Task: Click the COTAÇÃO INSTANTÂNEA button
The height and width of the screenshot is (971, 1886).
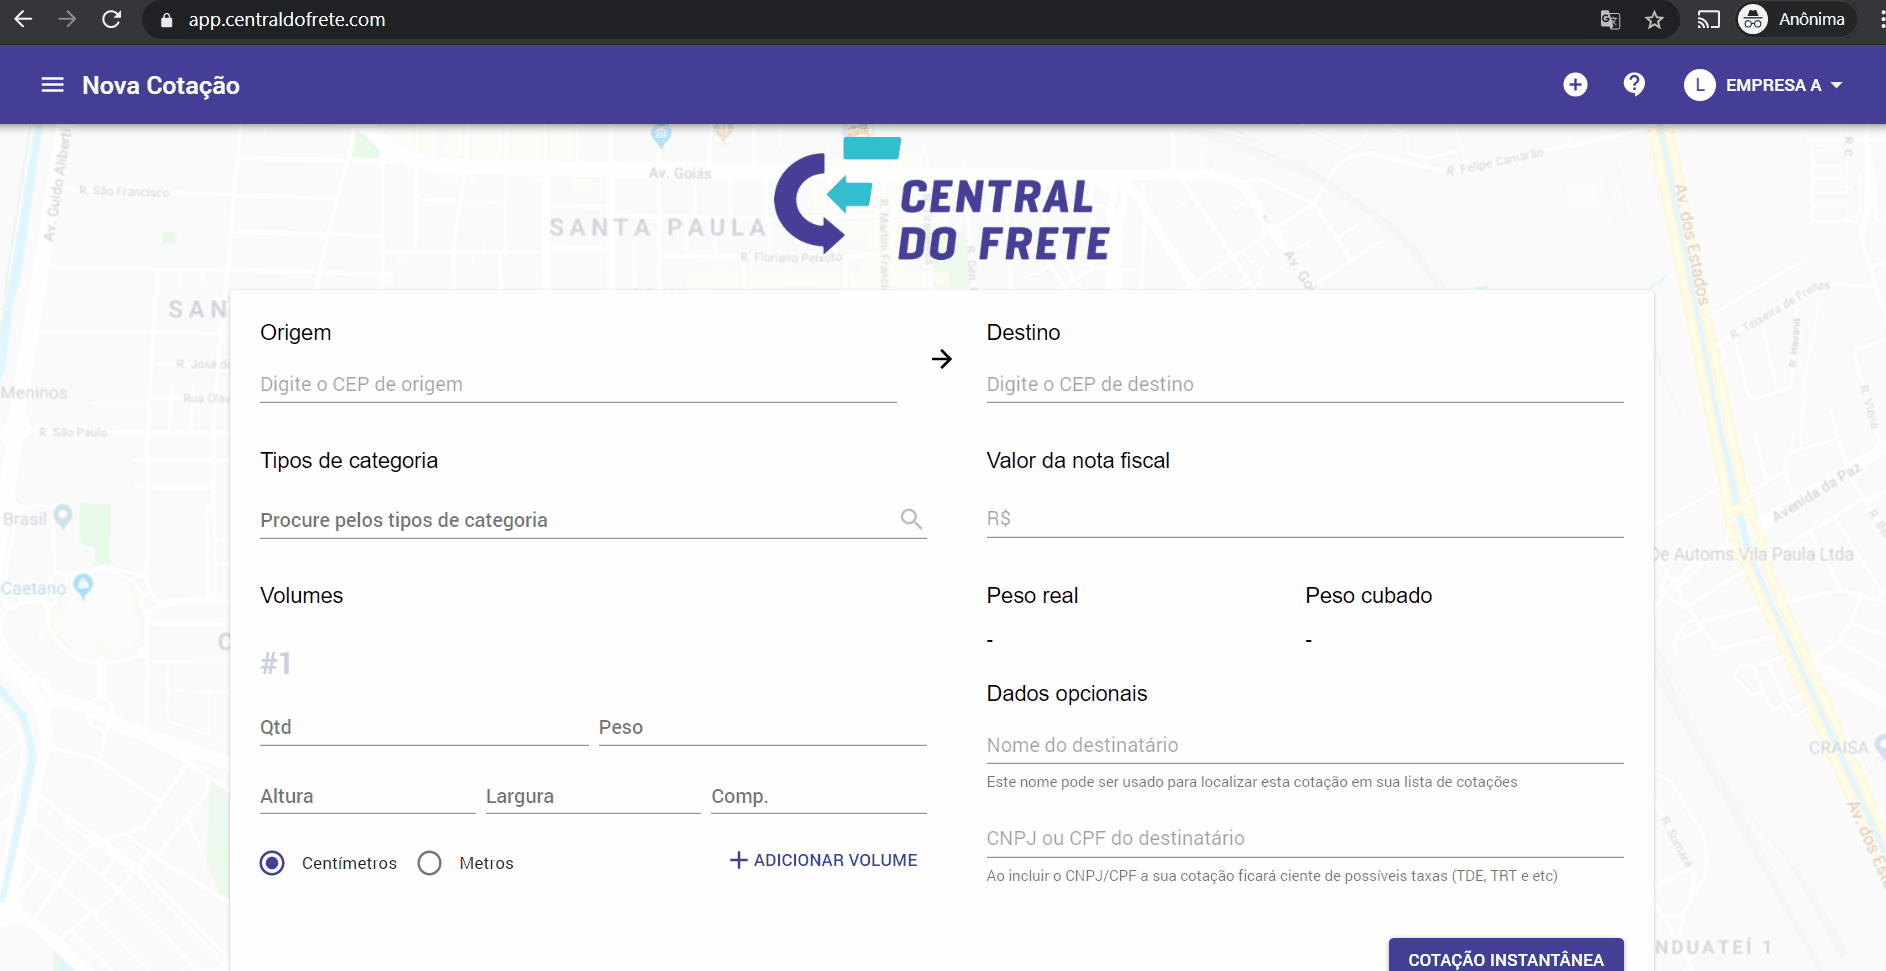Action: [x=1506, y=956]
